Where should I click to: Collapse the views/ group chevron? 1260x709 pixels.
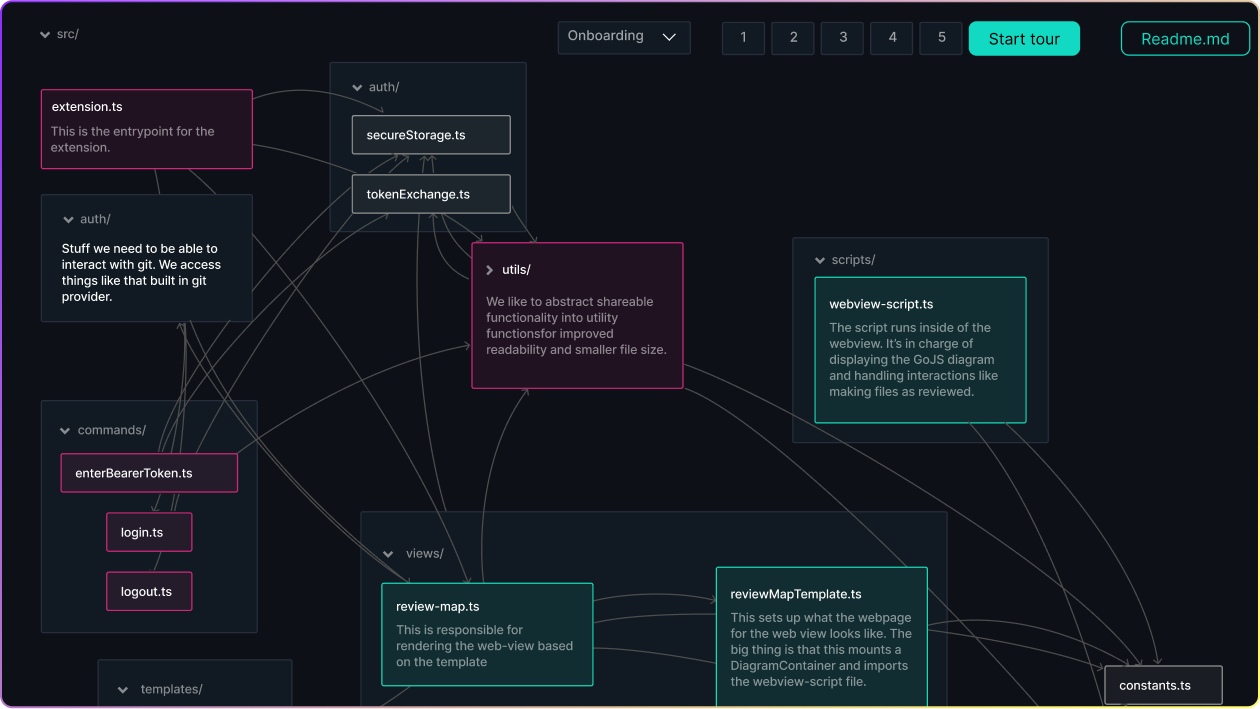tap(388, 553)
